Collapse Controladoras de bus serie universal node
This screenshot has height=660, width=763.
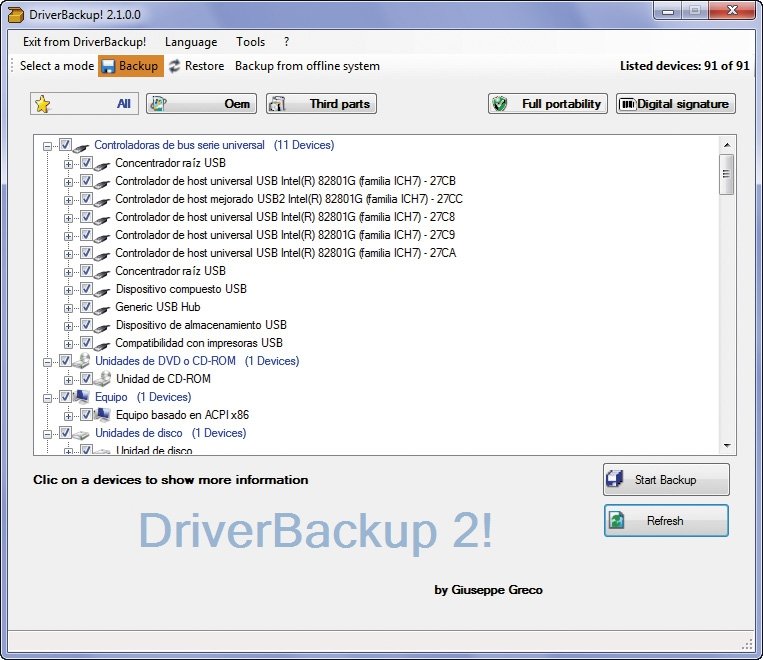tap(47, 146)
